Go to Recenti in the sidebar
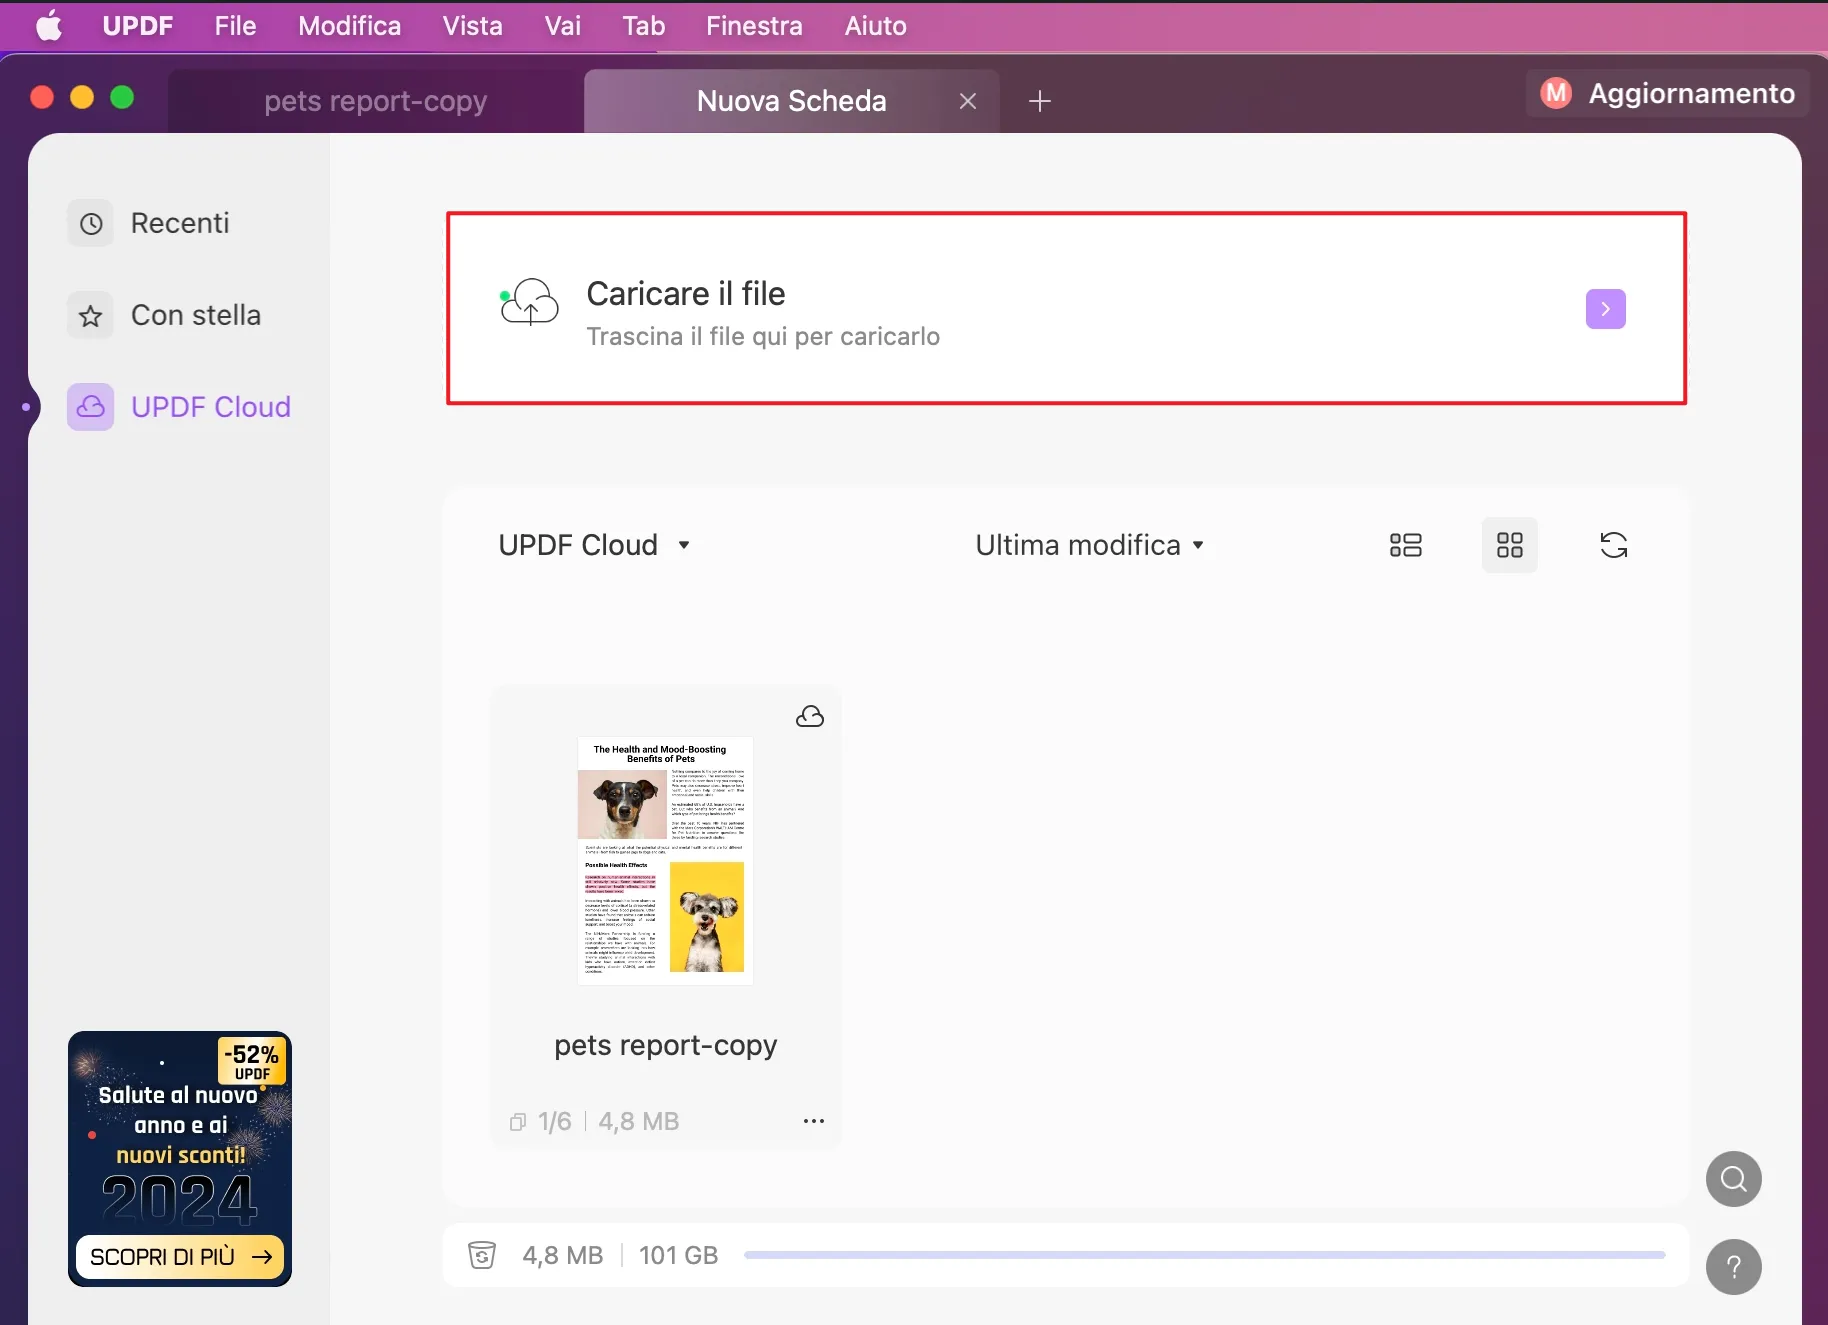 pos(180,223)
